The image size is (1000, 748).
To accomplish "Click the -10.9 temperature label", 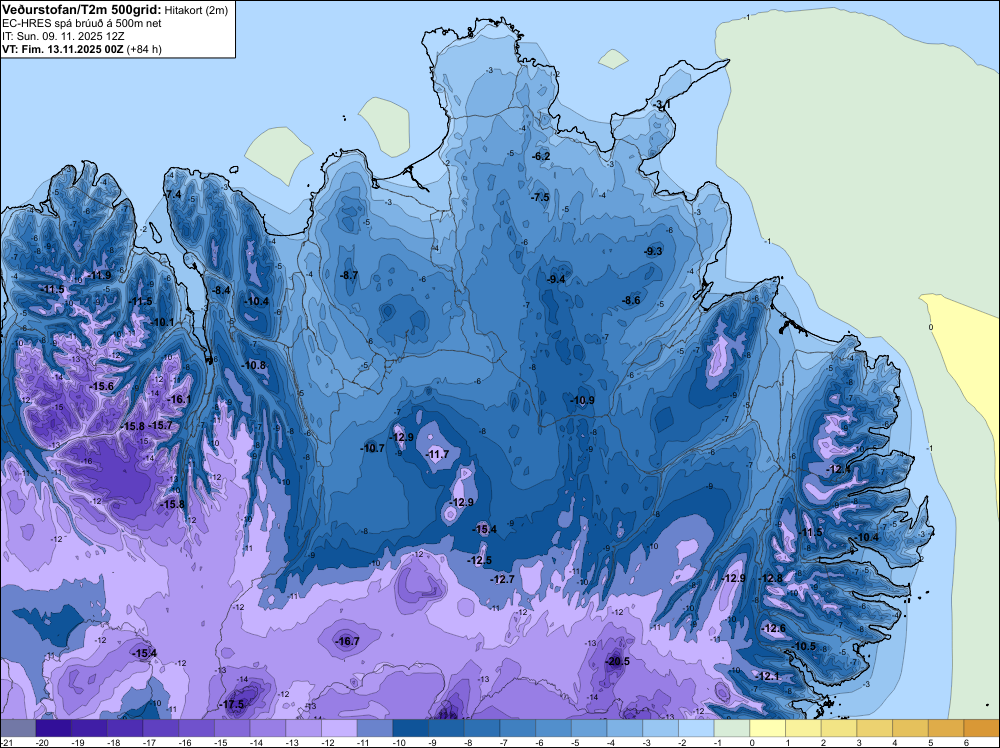I will point(582,400).
